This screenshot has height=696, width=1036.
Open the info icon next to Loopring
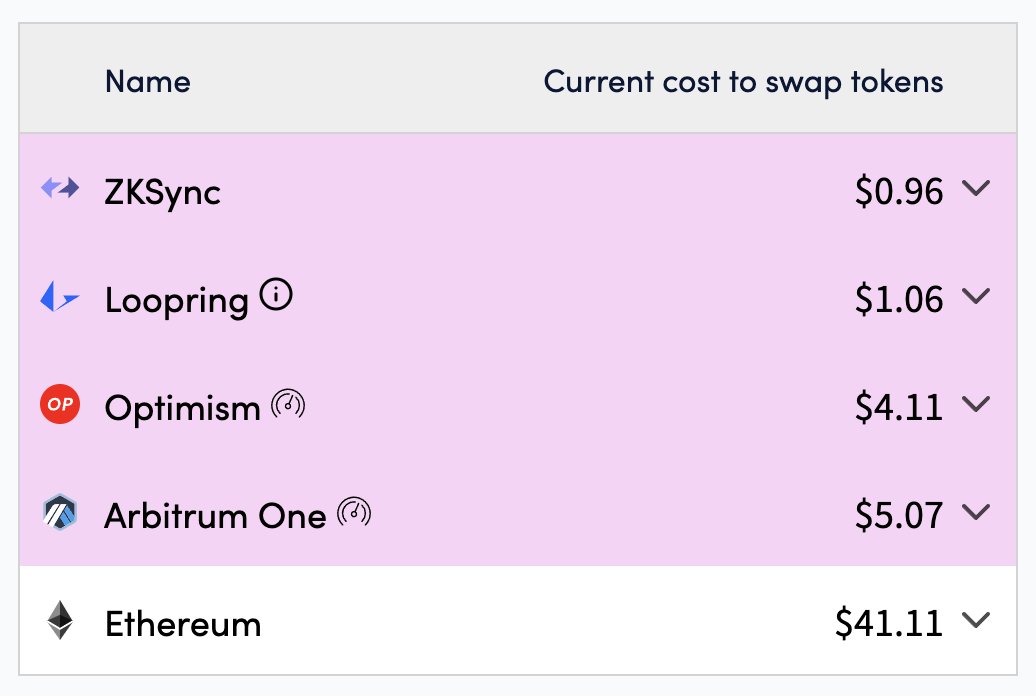click(276, 294)
